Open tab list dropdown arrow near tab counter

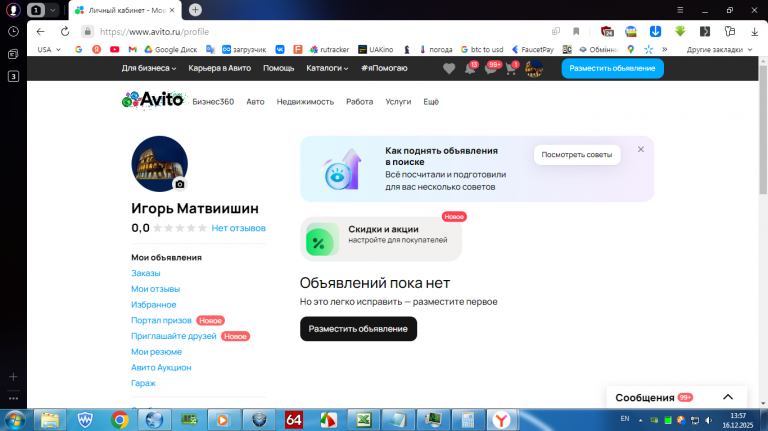52,10
